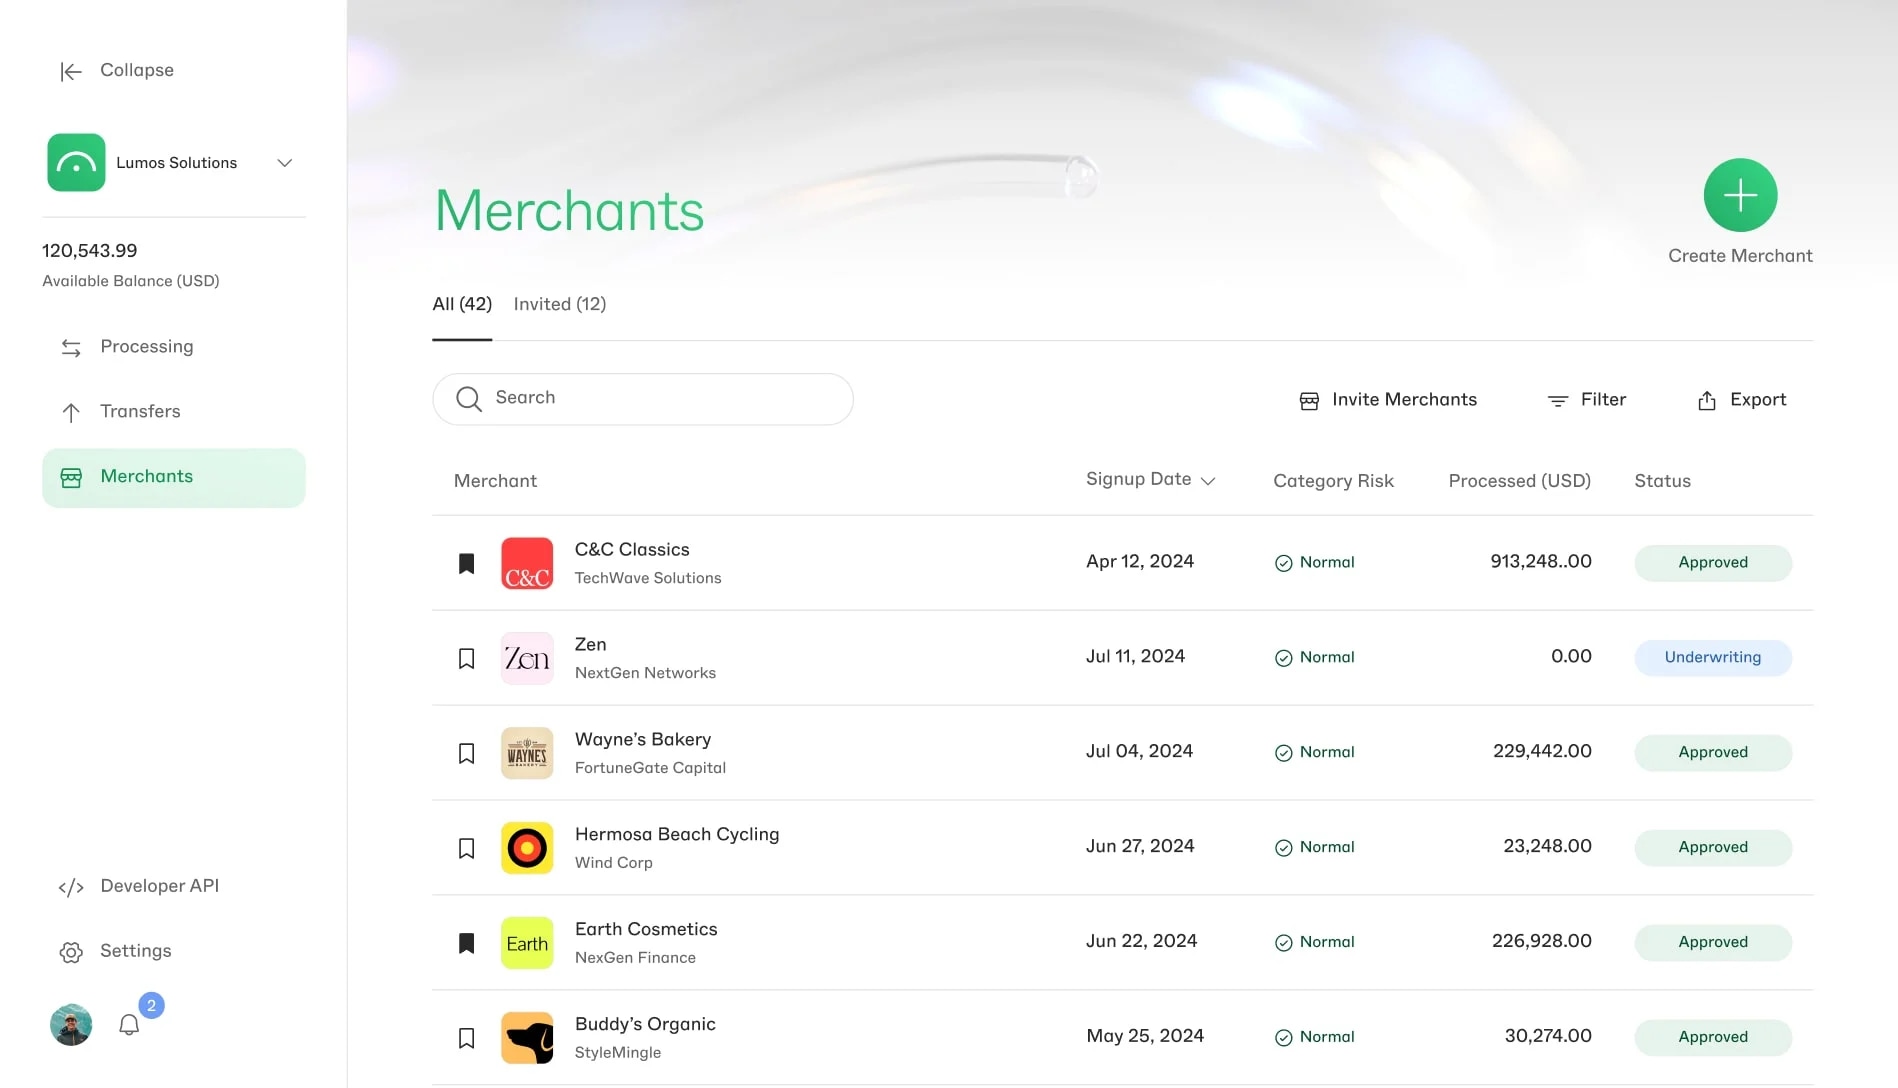
Task: Click Normal risk check icon for Wayne's Bakery
Action: (x=1284, y=753)
